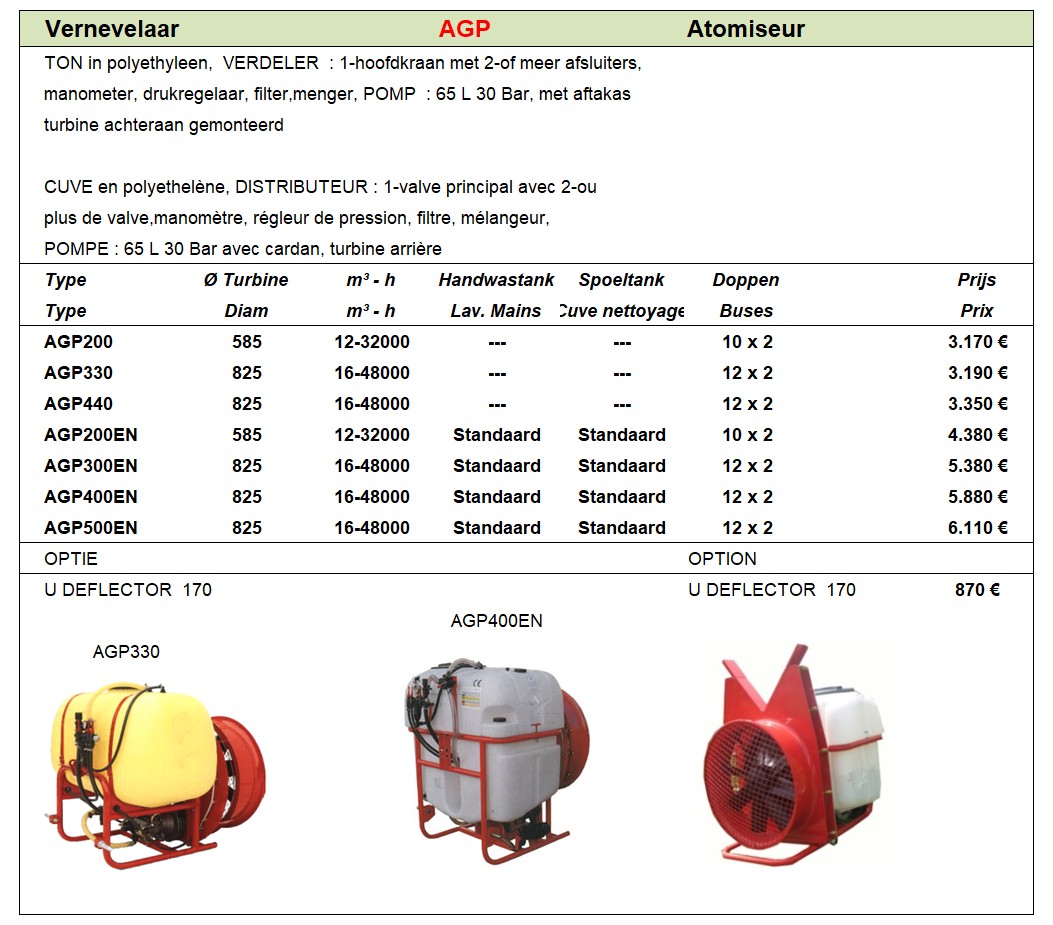Image resolution: width=1053 pixels, height=925 pixels.
Task: Click the Handwastank column header
Action: 496,280
